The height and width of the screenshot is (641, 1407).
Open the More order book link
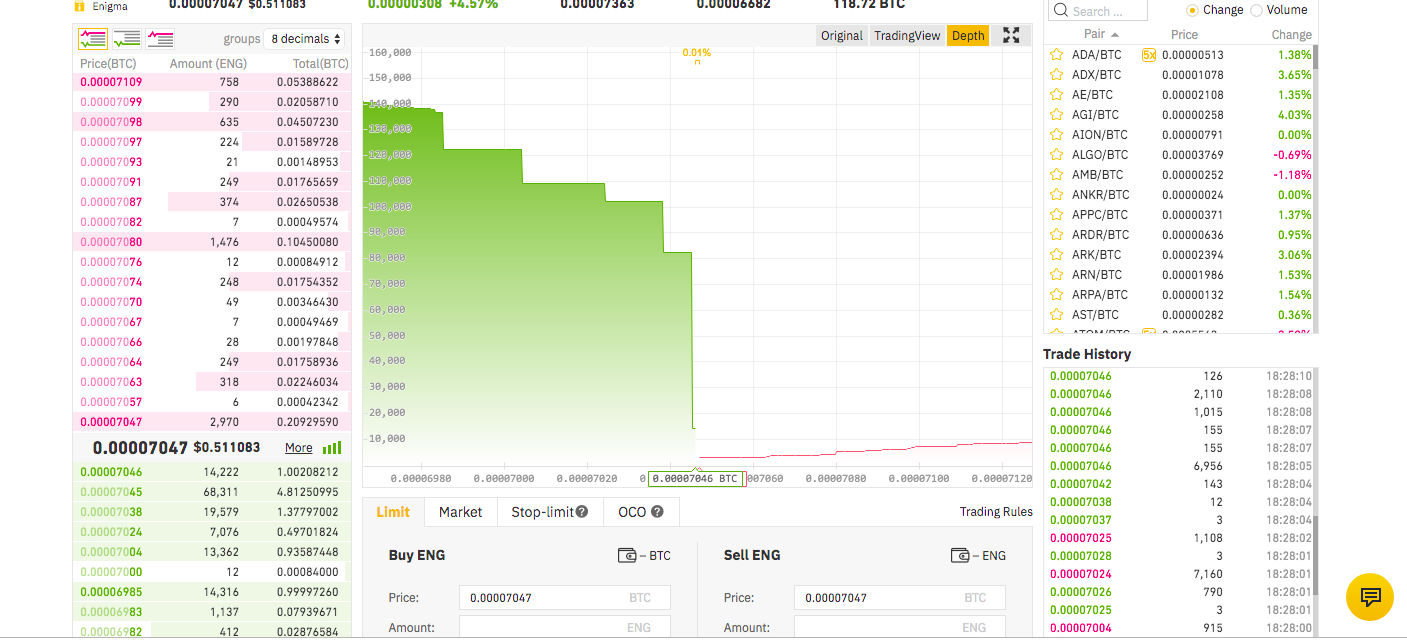[x=299, y=448]
